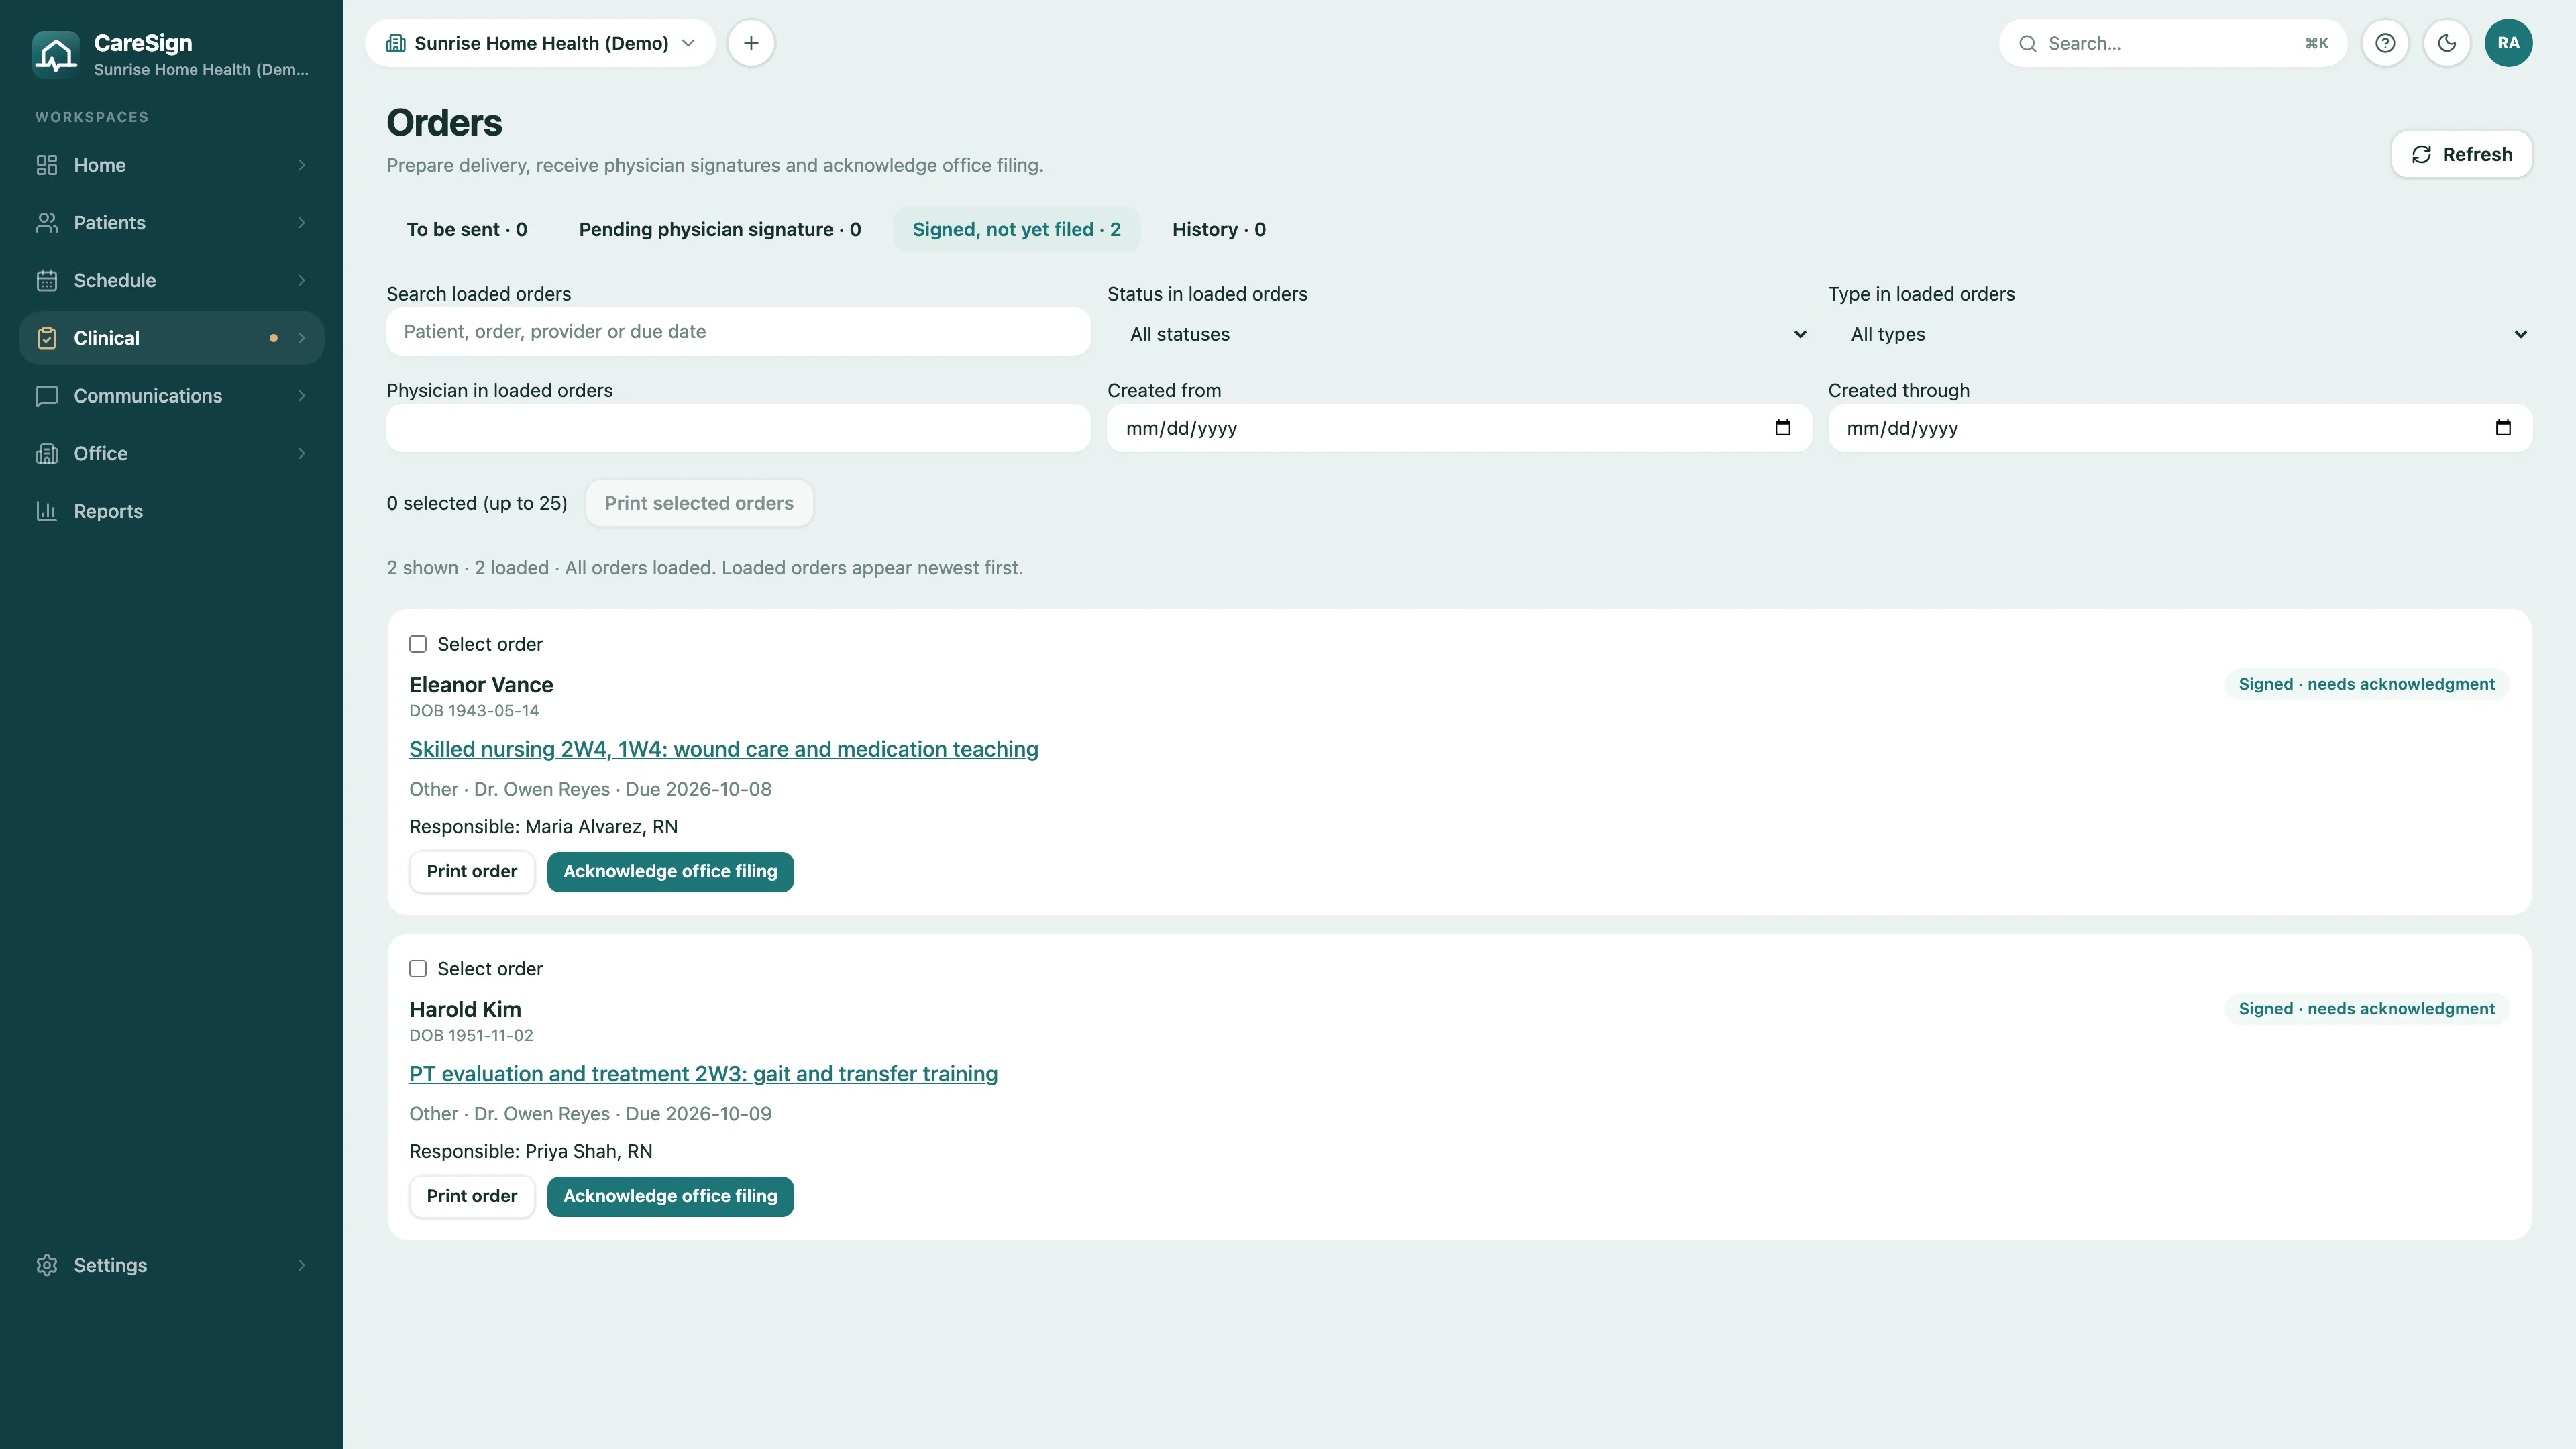Toggle dark mode with the moon icon
The height and width of the screenshot is (1449, 2576).
2447,43
